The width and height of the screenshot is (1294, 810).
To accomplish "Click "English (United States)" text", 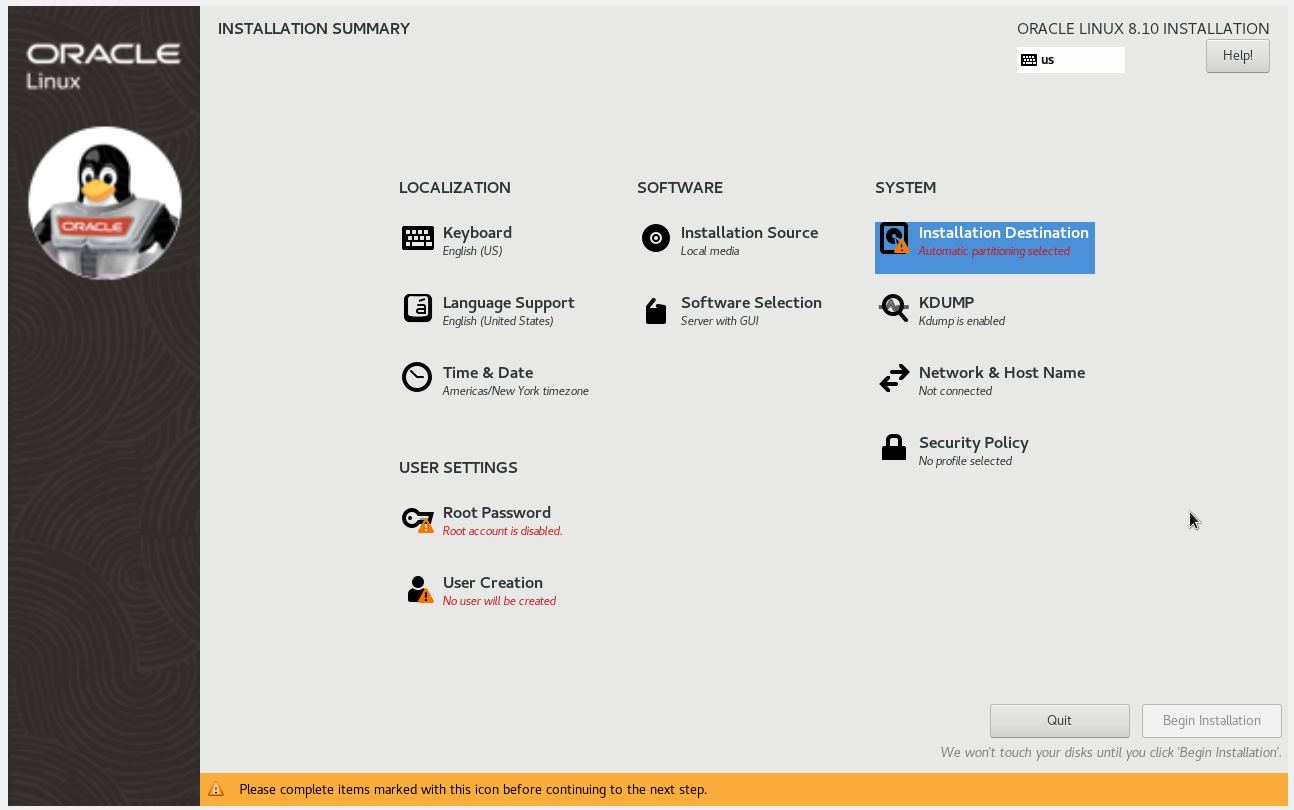I will pyautogui.click(x=498, y=322).
